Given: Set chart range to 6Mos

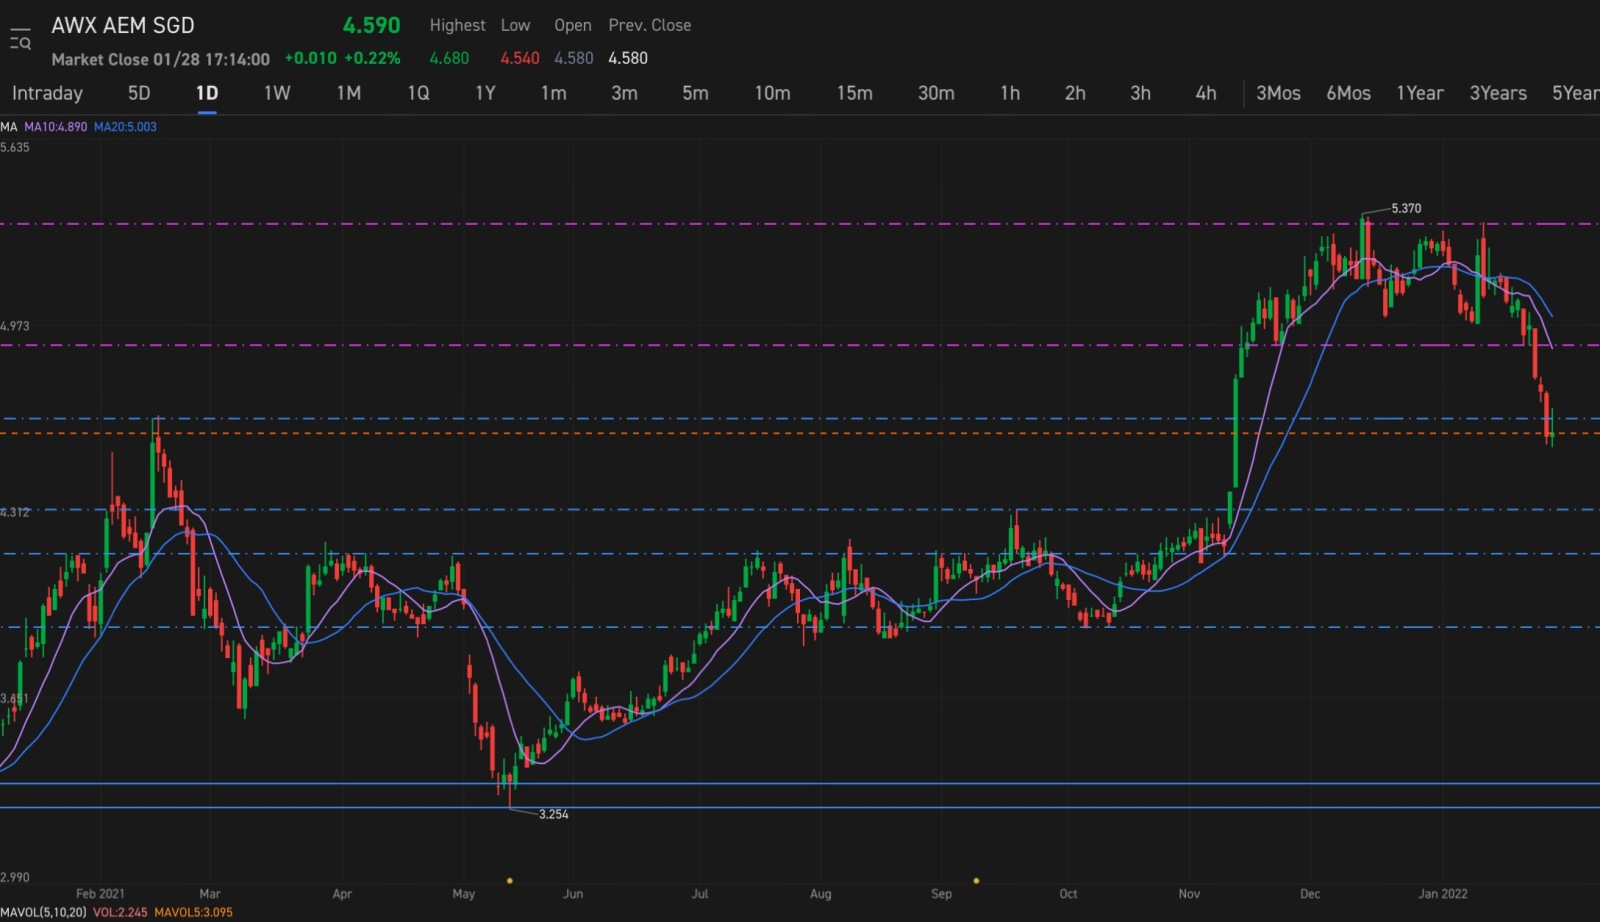Looking at the screenshot, I should [1348, 93].
